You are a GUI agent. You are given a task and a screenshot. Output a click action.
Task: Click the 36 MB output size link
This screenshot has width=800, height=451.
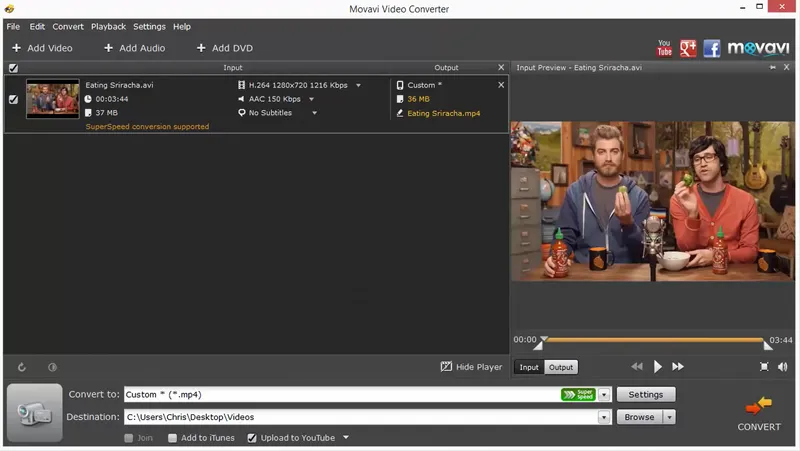[x=418, y=99]
